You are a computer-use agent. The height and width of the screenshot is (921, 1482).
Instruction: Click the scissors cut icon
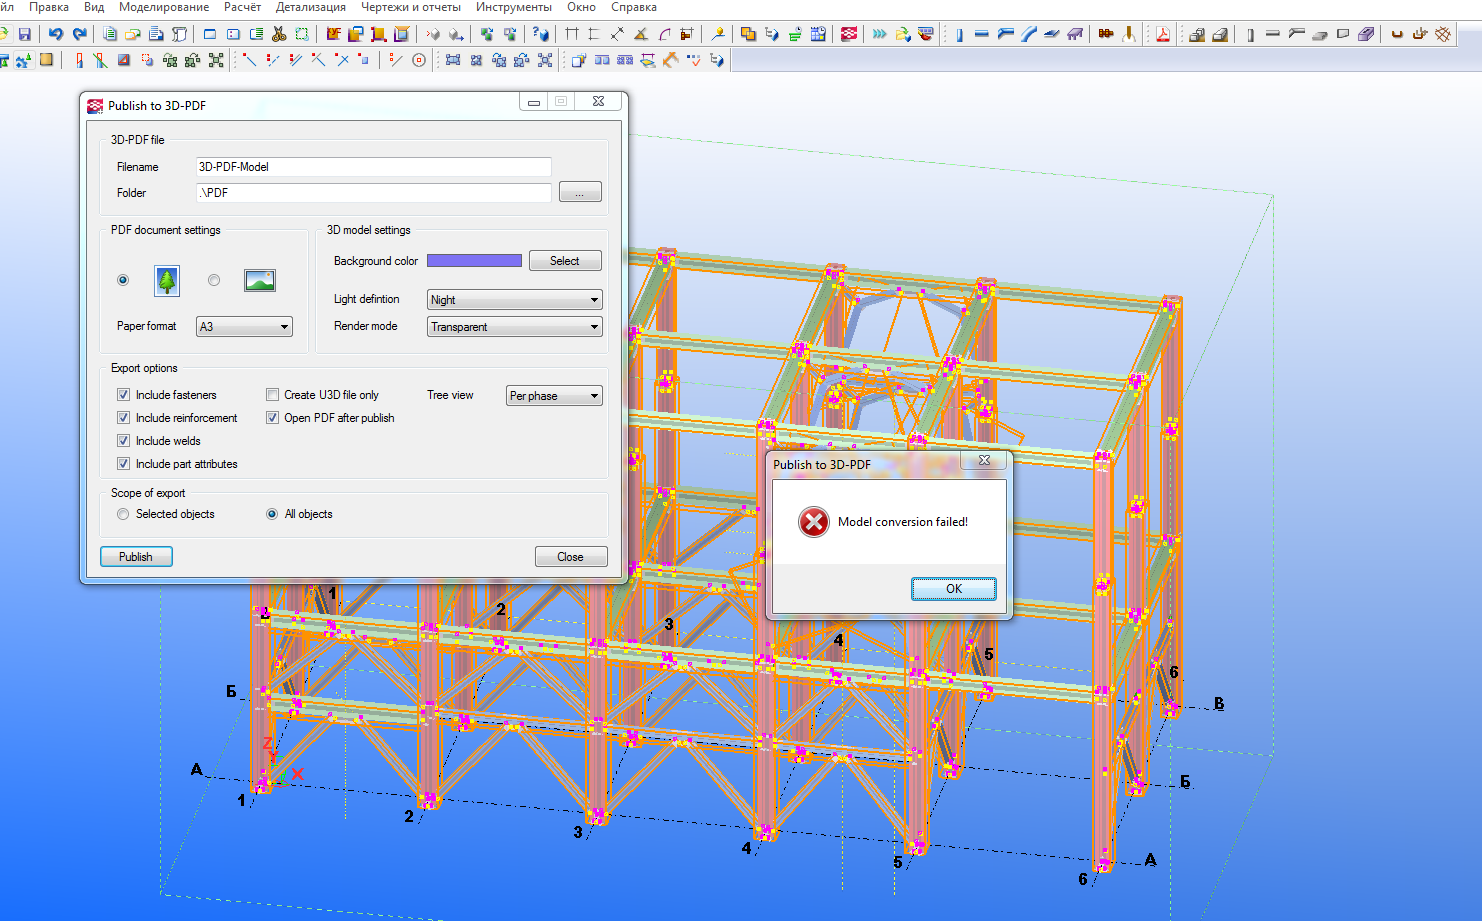279,34
